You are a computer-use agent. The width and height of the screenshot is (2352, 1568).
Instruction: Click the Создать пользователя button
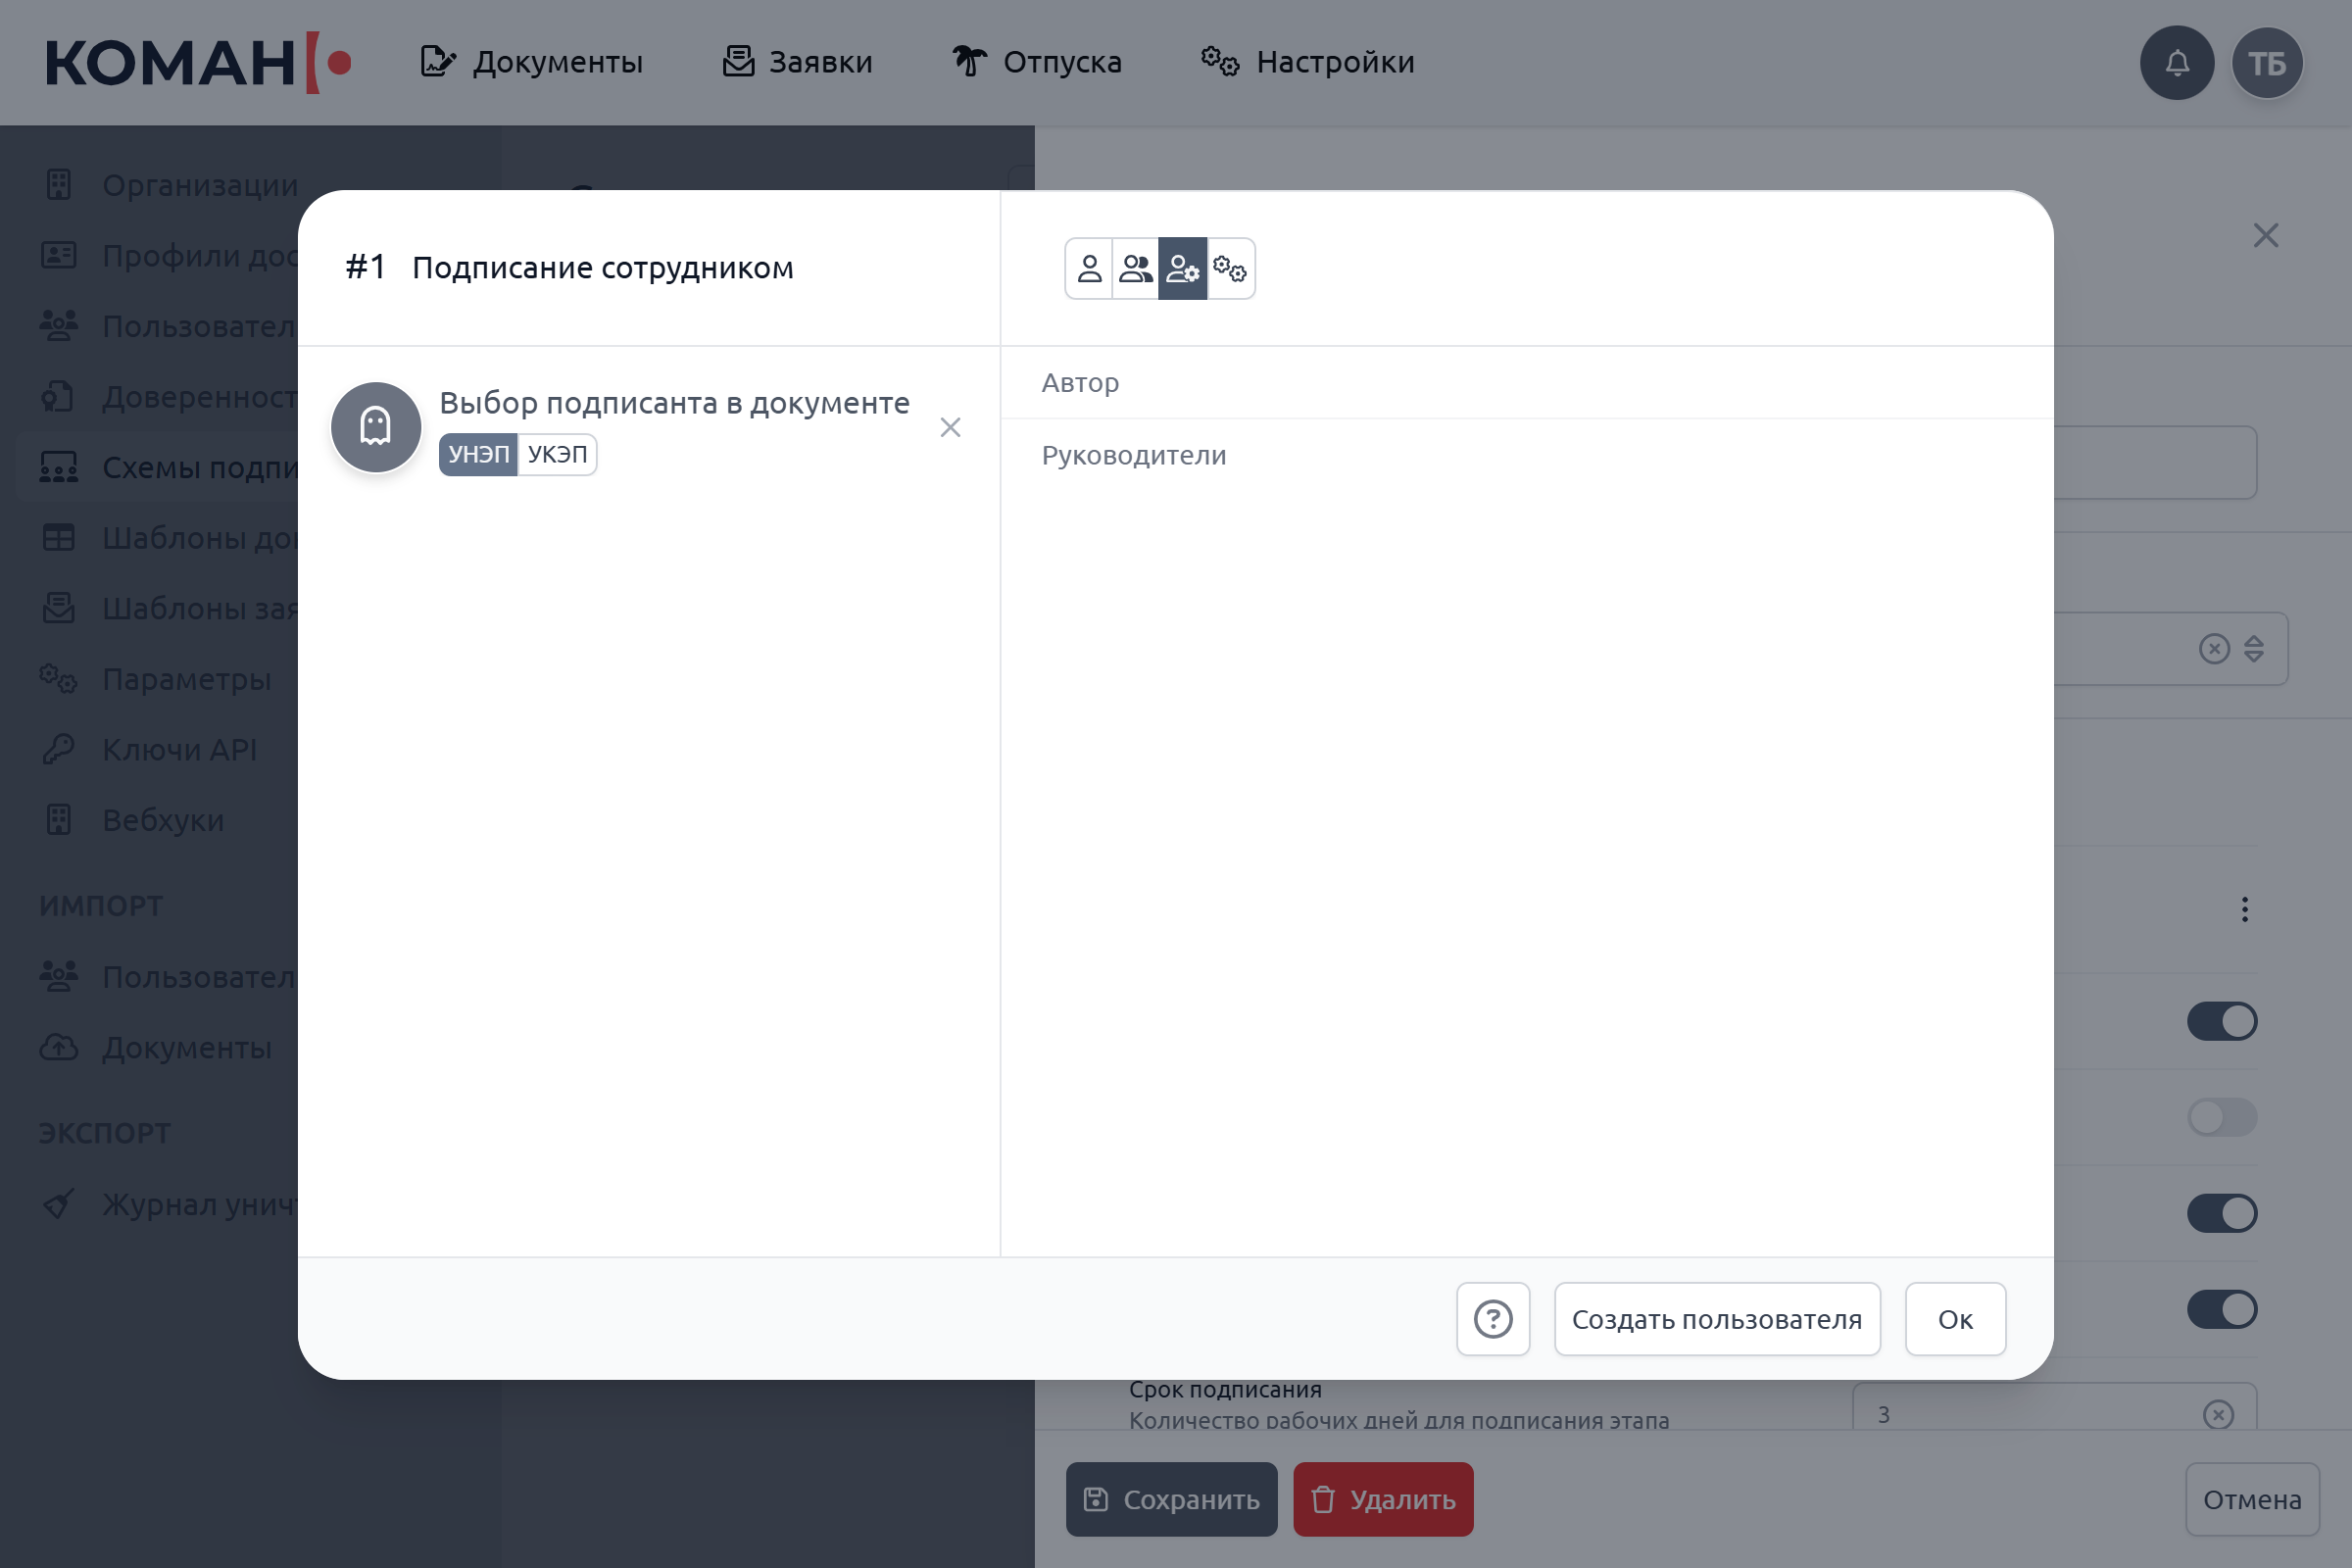[1717, 1319]
